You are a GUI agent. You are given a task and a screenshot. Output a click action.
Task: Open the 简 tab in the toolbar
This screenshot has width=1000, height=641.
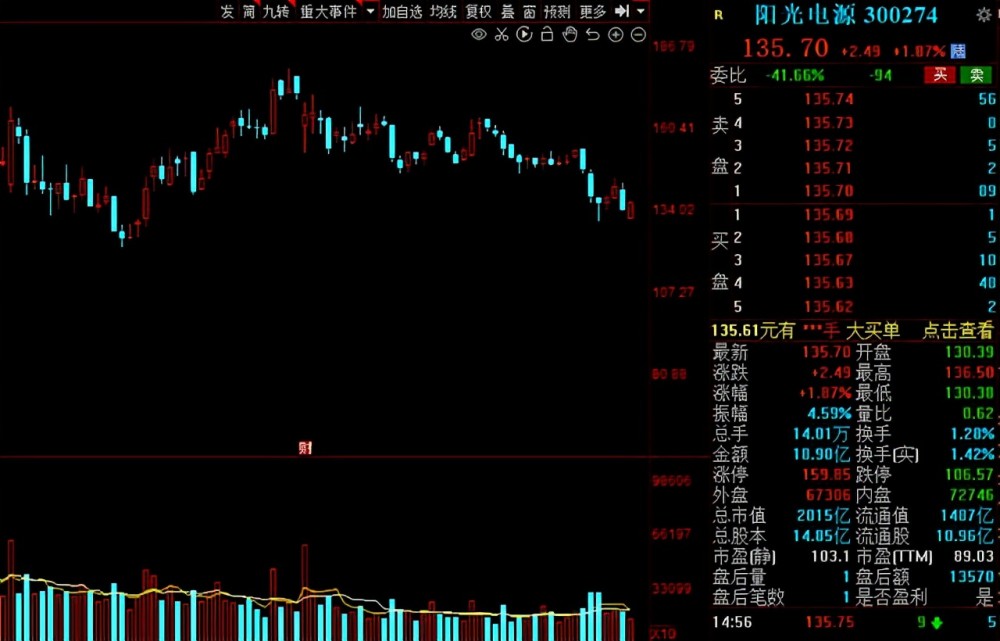coord(249,11)
